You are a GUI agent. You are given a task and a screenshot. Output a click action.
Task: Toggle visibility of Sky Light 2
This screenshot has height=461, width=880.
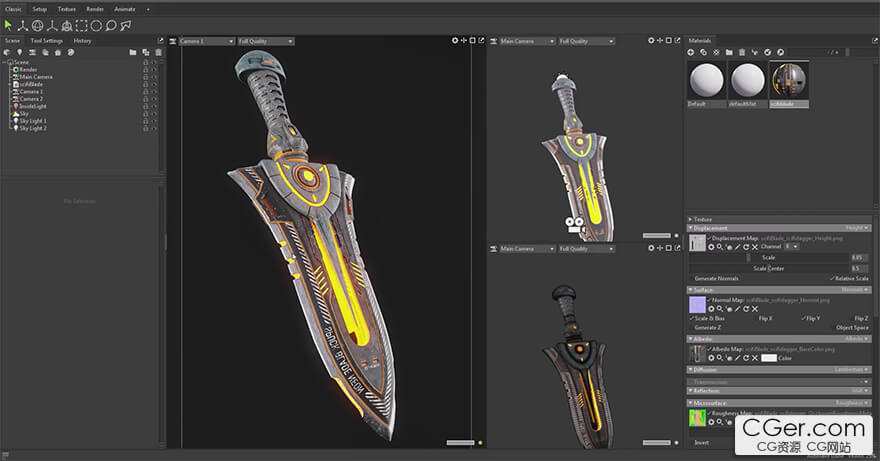coord(154,129)
